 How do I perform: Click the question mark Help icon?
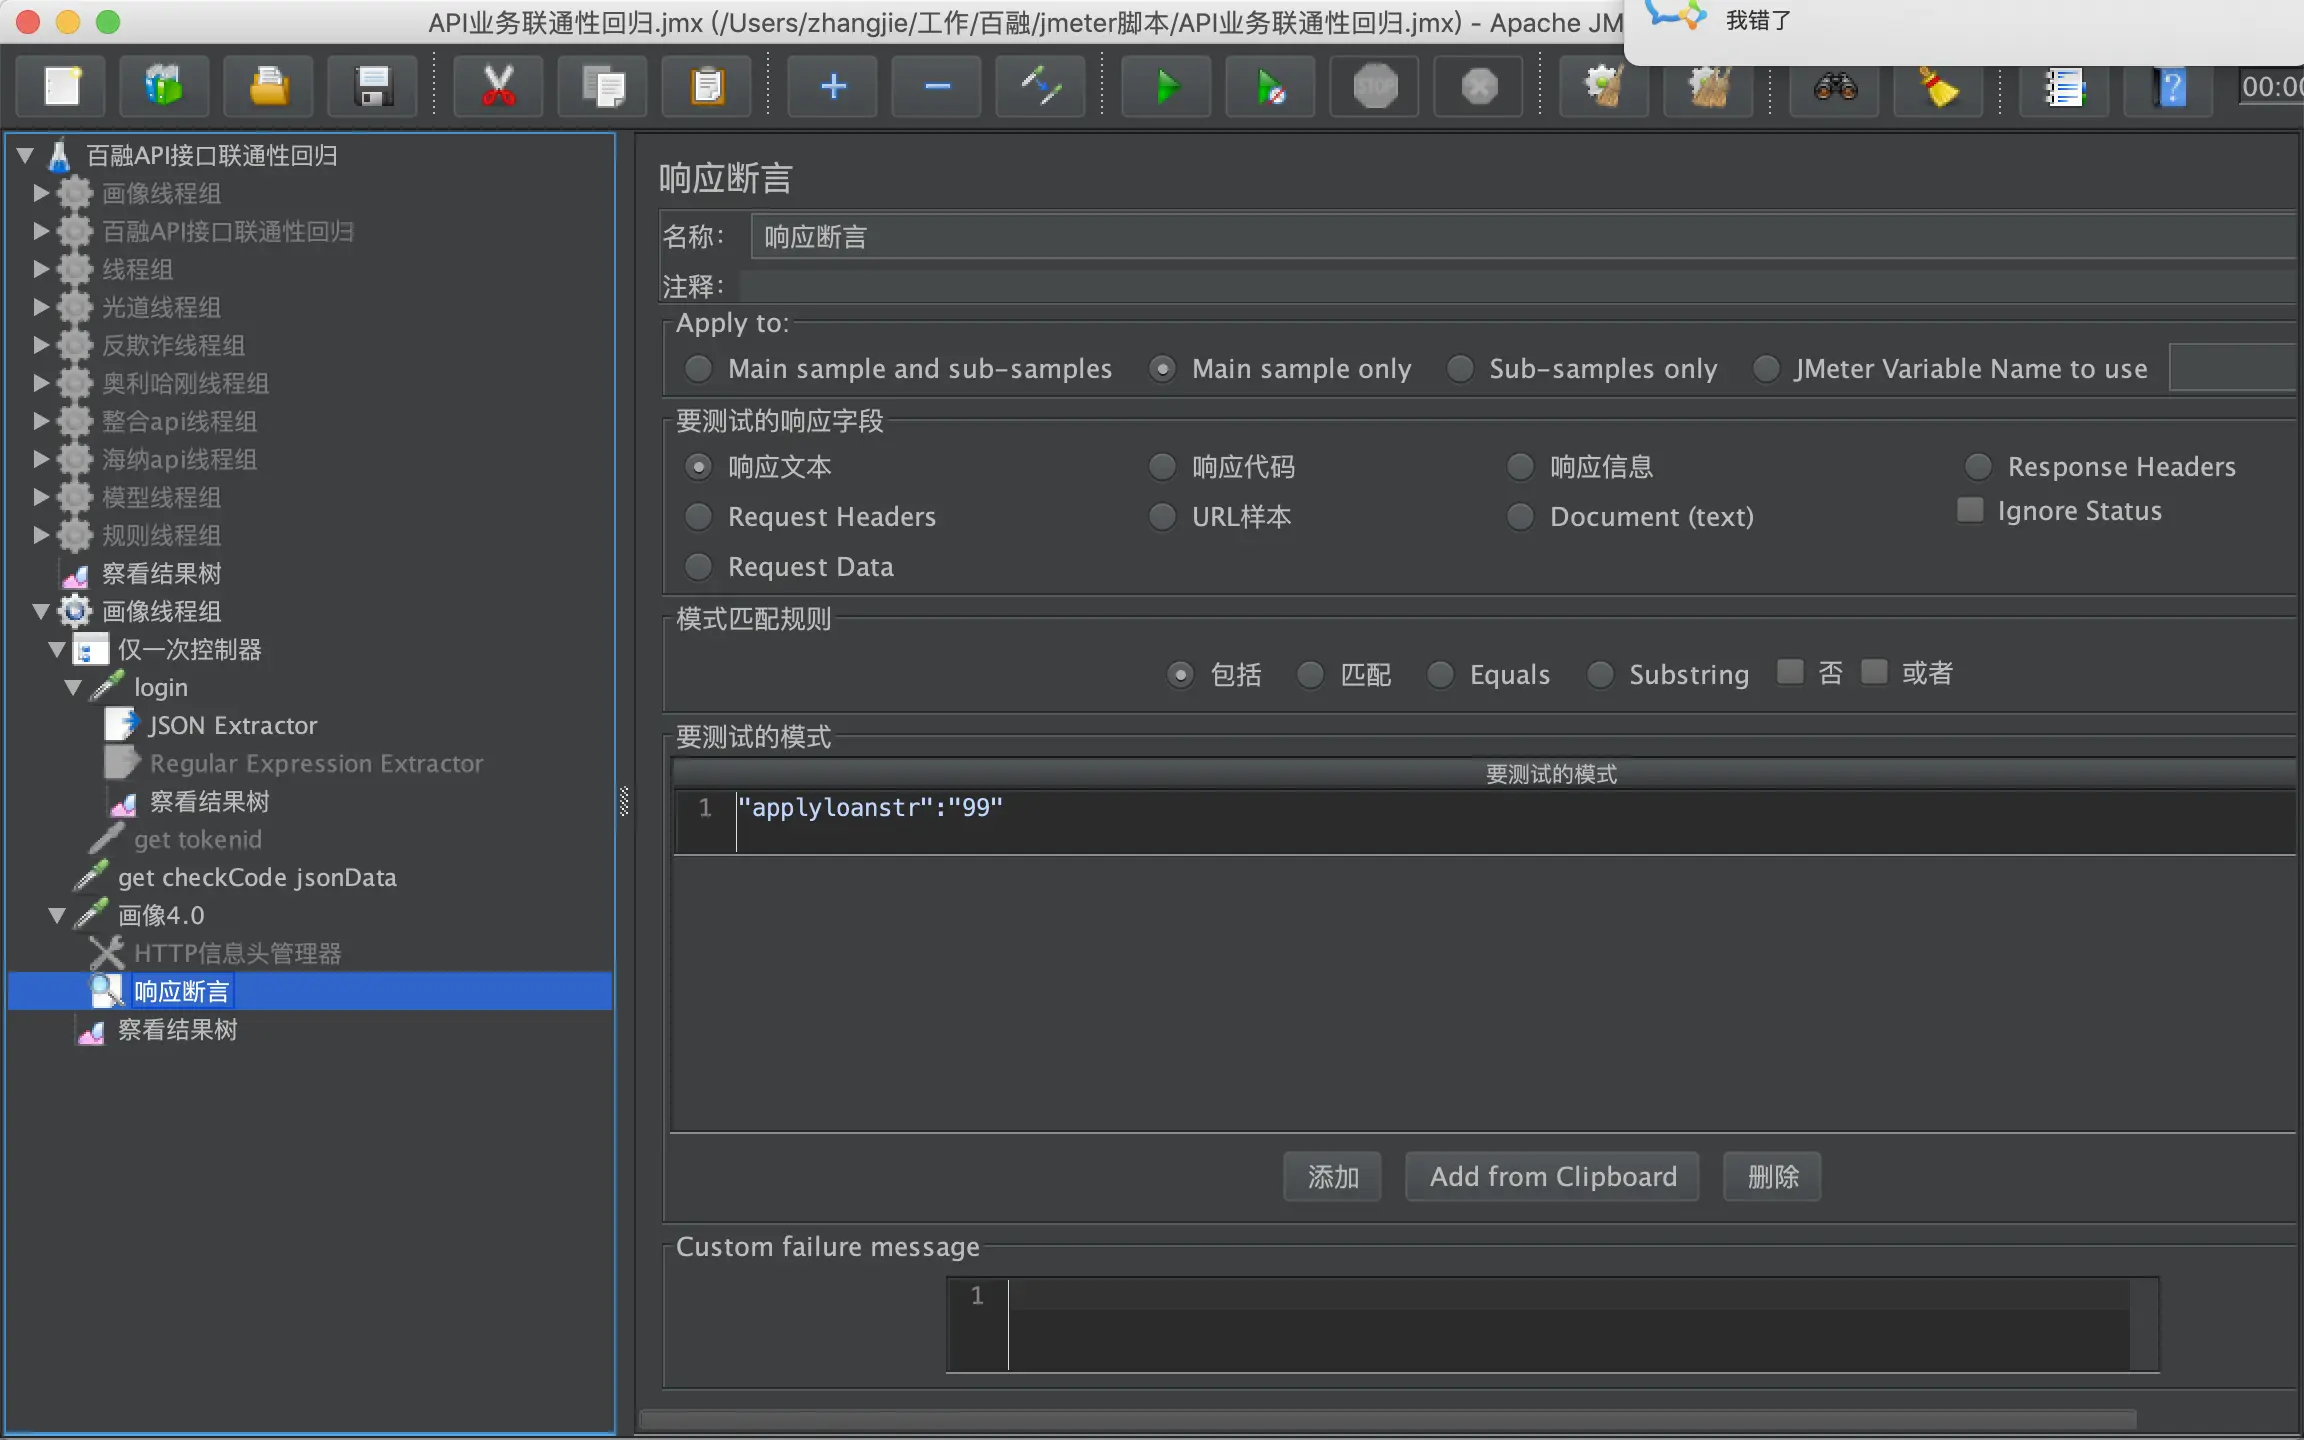coord(2168,88)
